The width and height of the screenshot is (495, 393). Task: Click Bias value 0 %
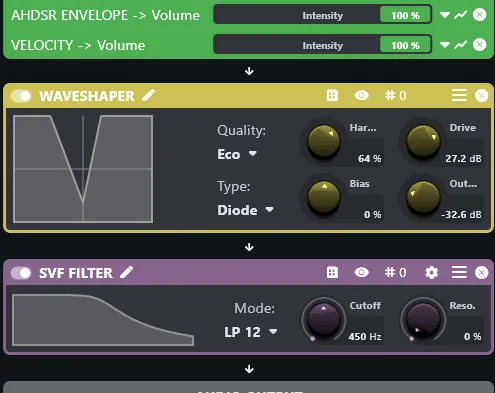pyautogui.click(x=372, y=215)
